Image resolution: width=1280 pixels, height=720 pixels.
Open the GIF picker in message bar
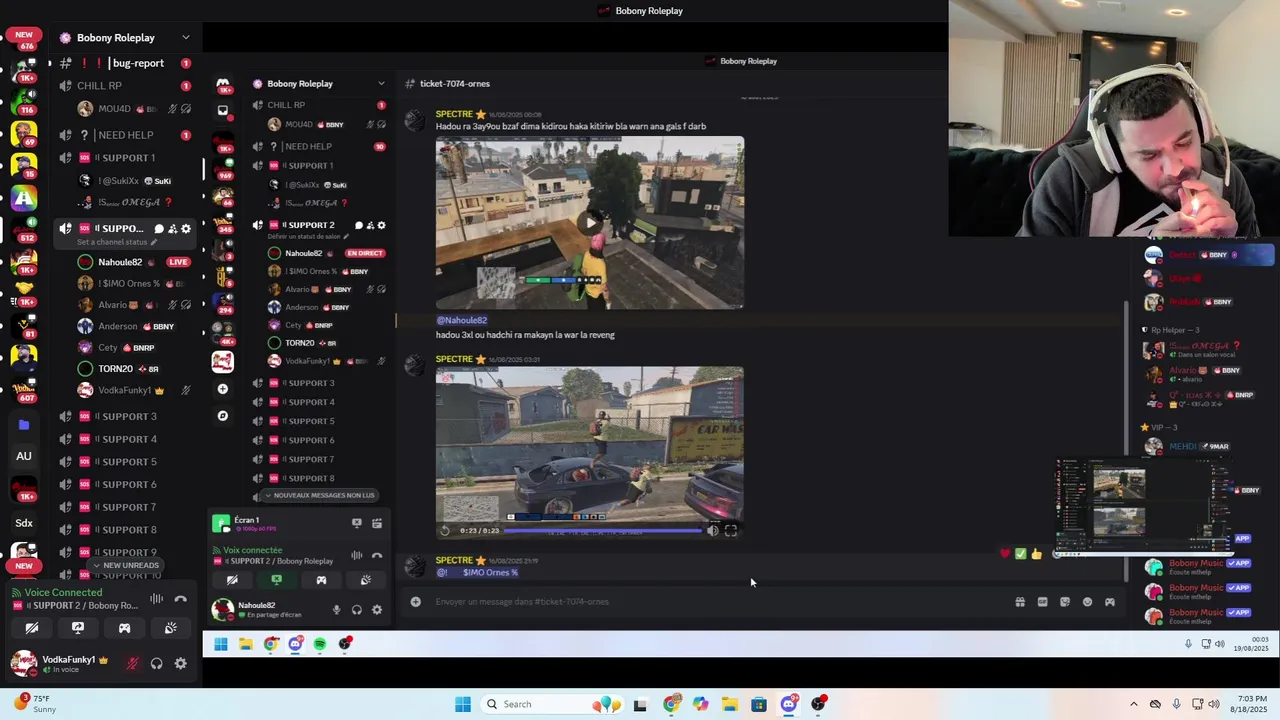tap(1042, 602)
